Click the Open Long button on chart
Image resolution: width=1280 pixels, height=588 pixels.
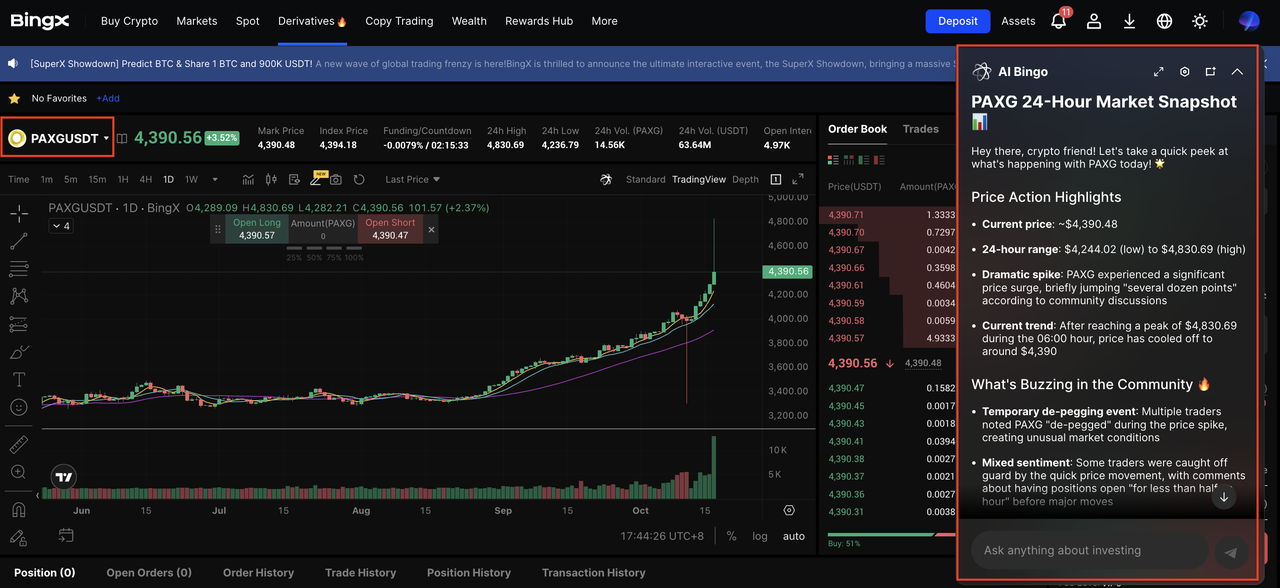pyautogui.click(x=257, y=229)
